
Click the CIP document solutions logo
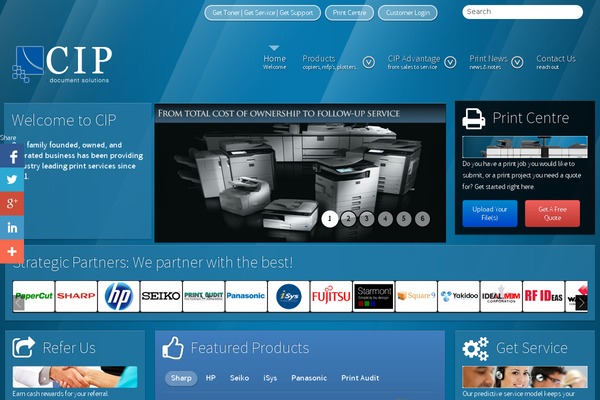62,64
